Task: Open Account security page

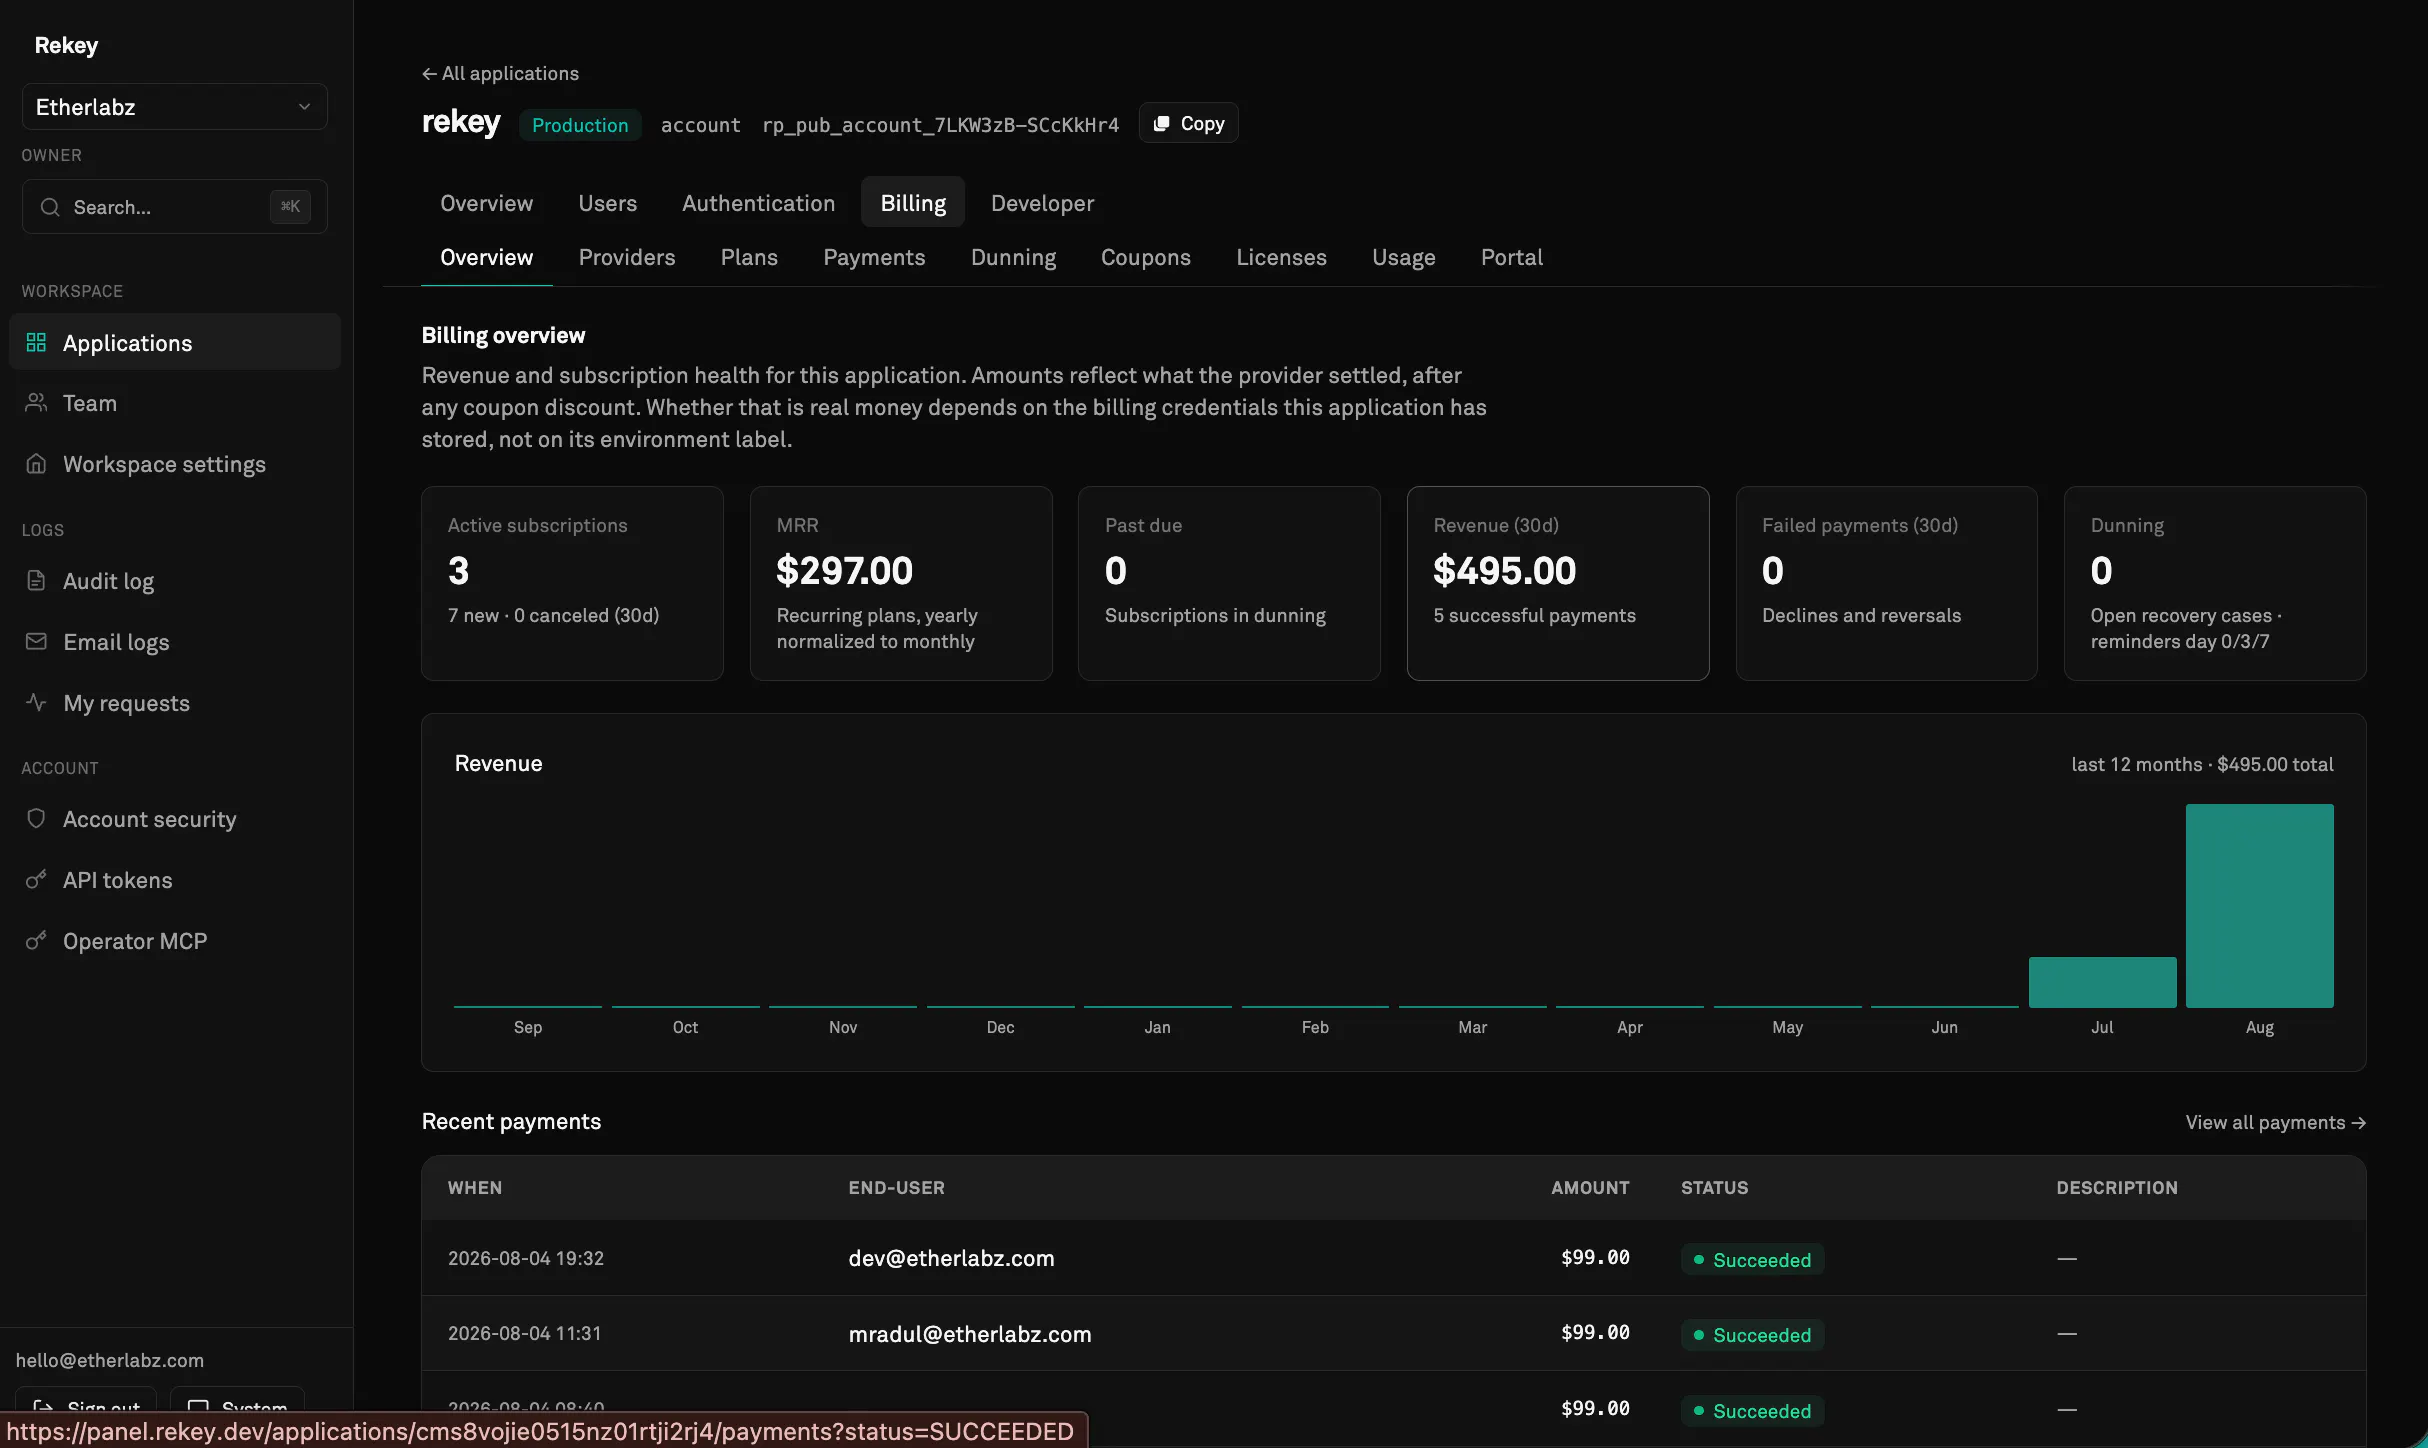Action: (175, 818)
